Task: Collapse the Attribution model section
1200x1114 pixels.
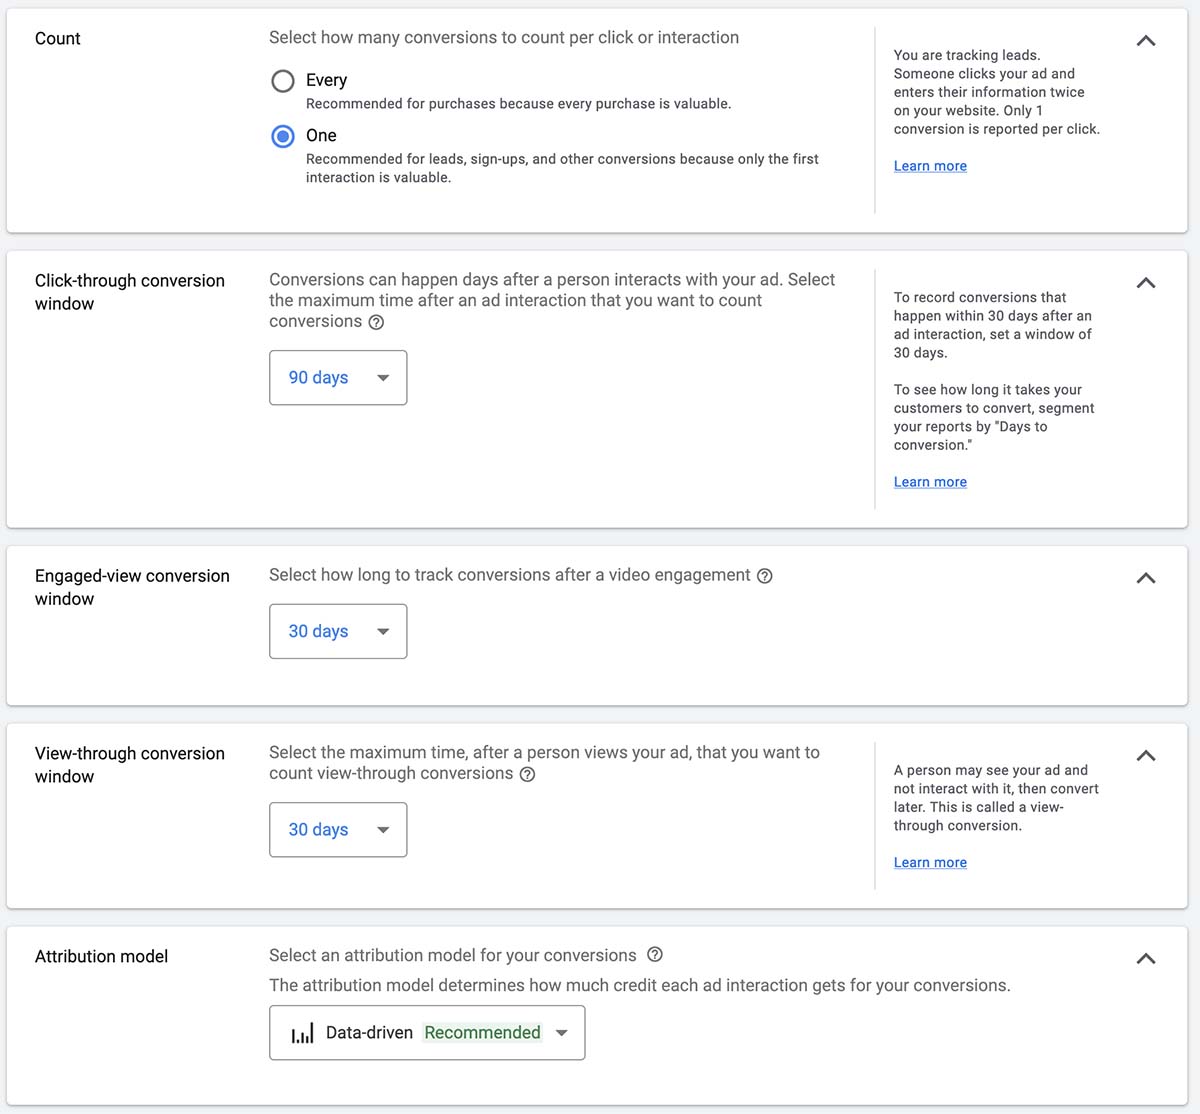Action: click(1146, 959)
